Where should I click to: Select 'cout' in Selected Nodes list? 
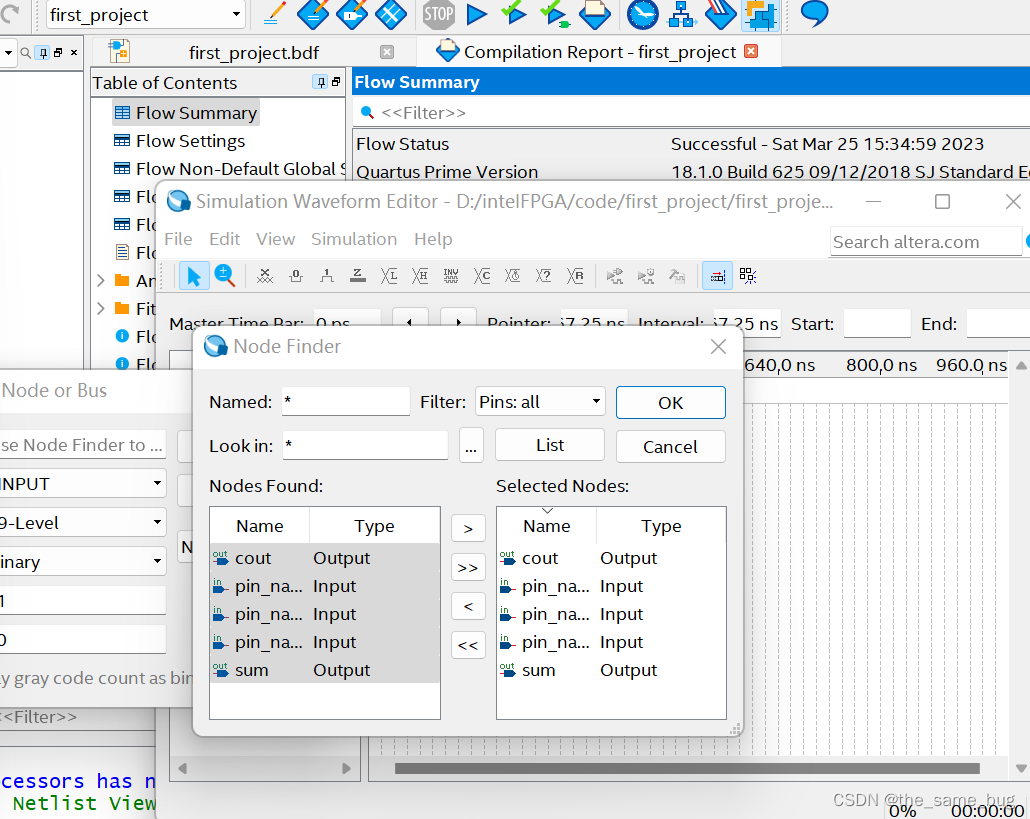(611, 558)
